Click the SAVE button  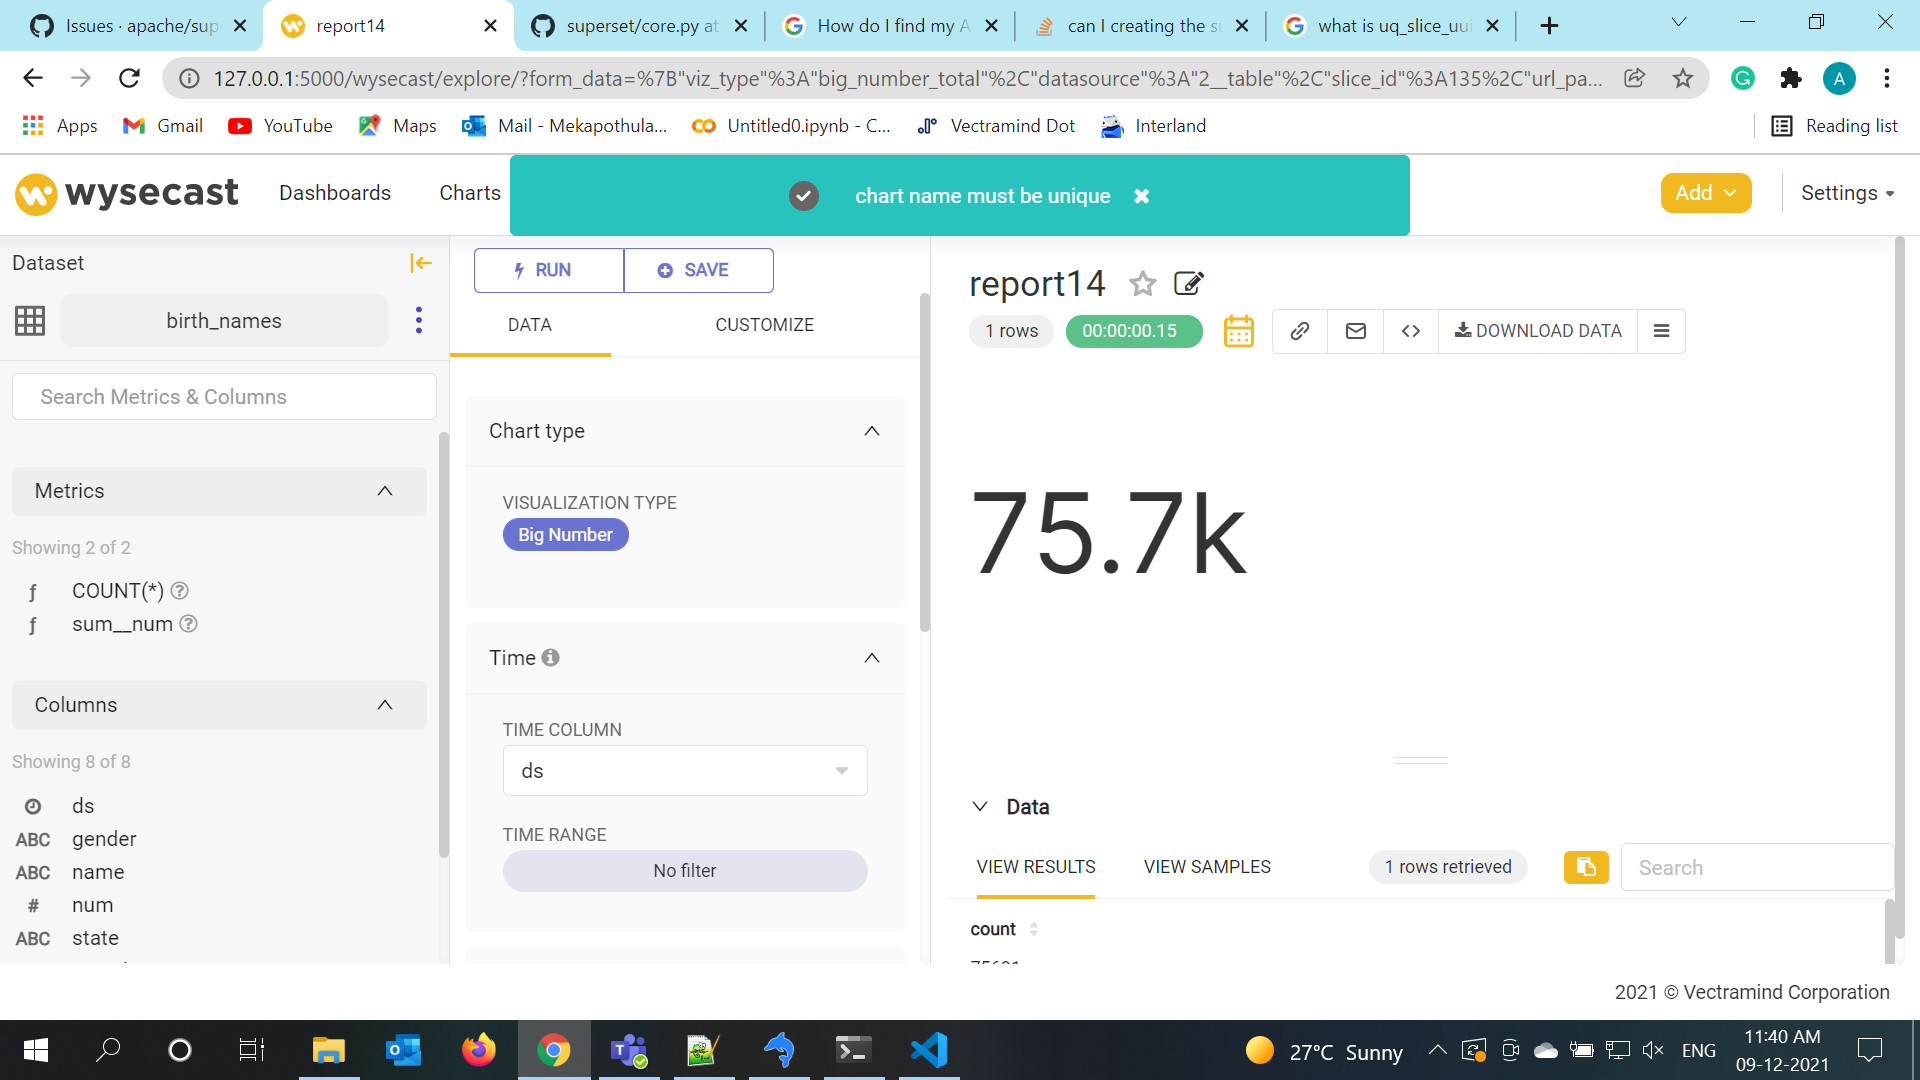click(x=698, y=270)
